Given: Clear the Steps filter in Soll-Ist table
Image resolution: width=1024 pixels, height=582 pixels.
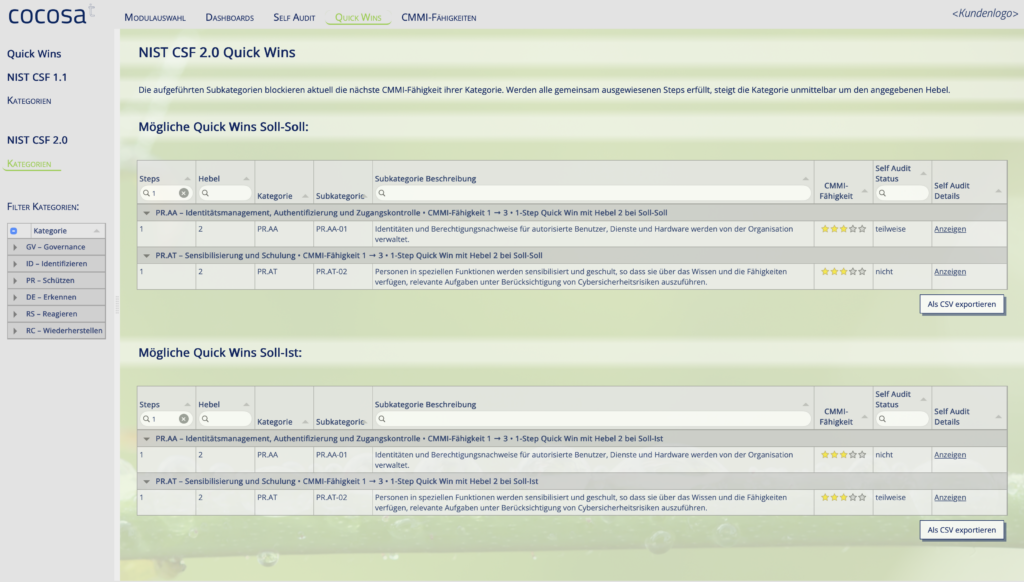Looking at the screenshot, I should [x=184, y=419].
